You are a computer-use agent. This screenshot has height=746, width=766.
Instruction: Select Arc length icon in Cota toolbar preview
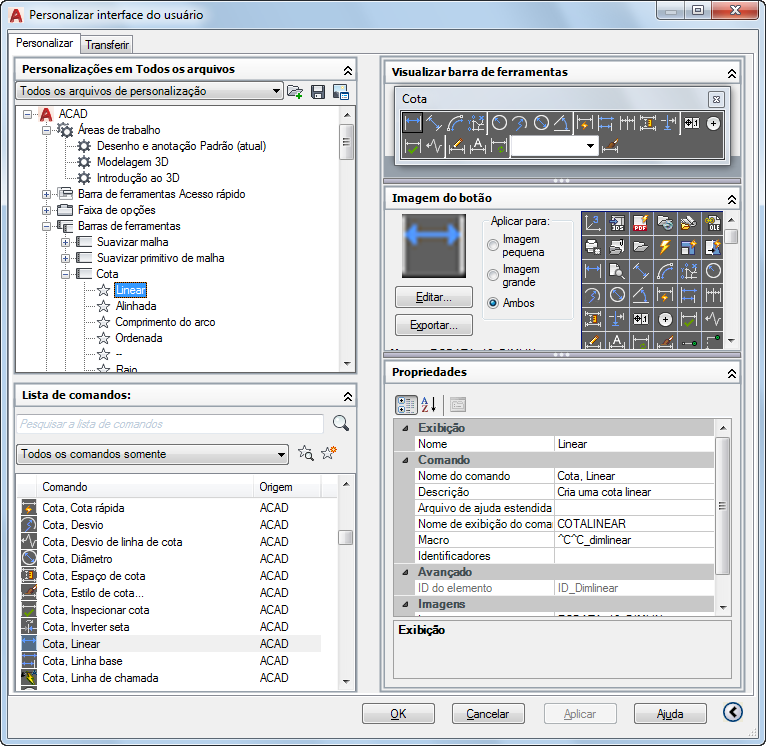(x=455, y=123)
